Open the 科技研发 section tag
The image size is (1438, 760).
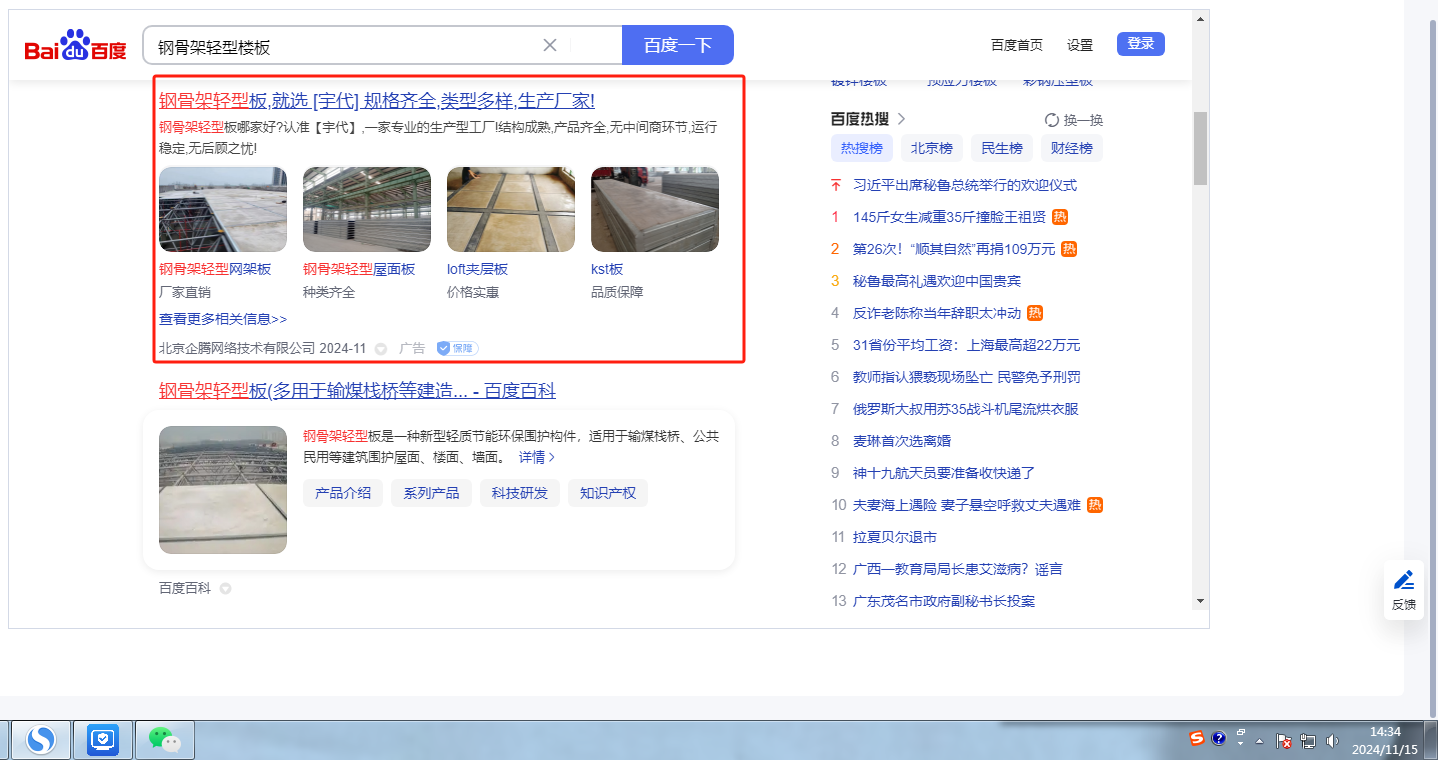pyautogui.click(x=520, y=493)
